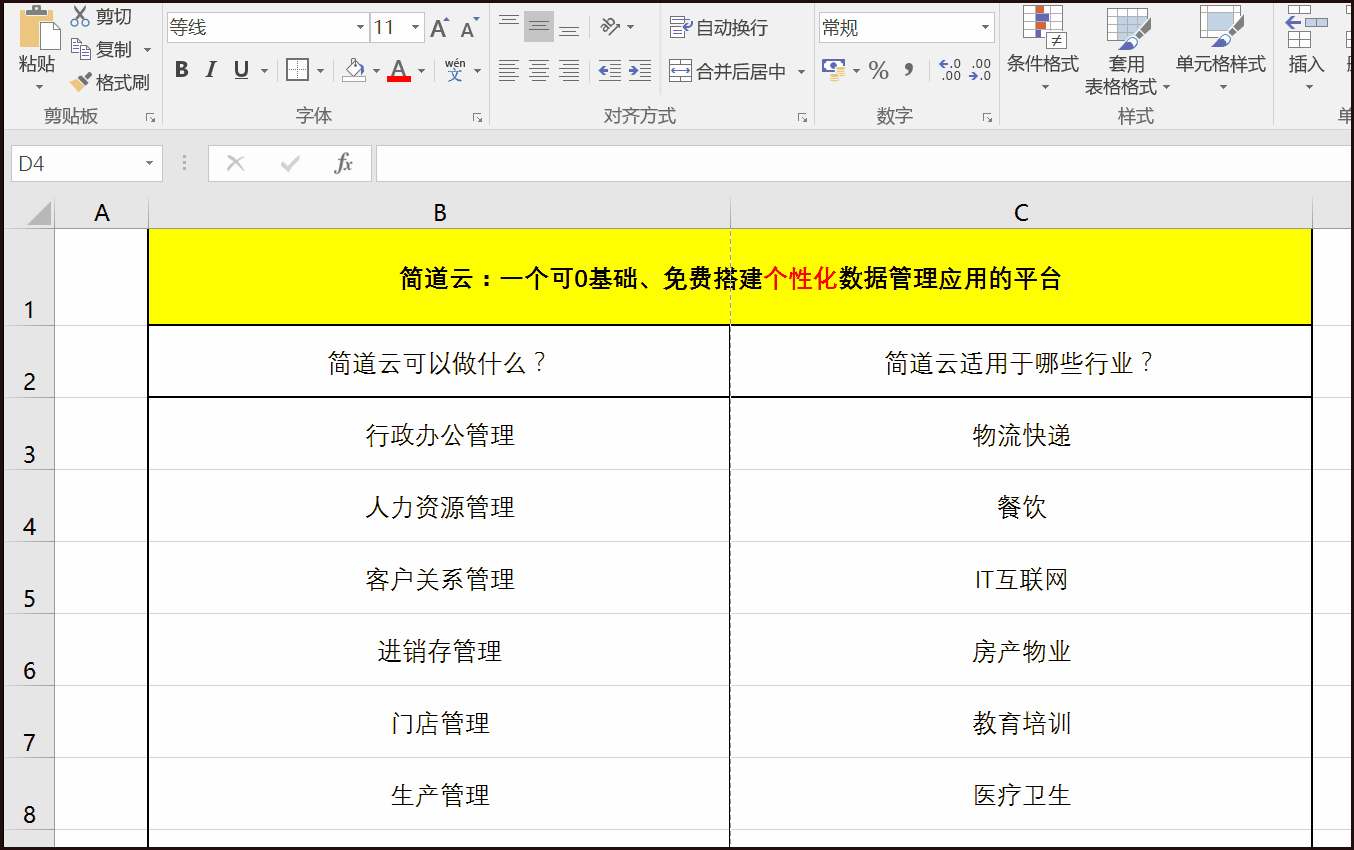Click increase decimal places icon
The height and width of the screenshot is (850, 1354).
point(950,70)
